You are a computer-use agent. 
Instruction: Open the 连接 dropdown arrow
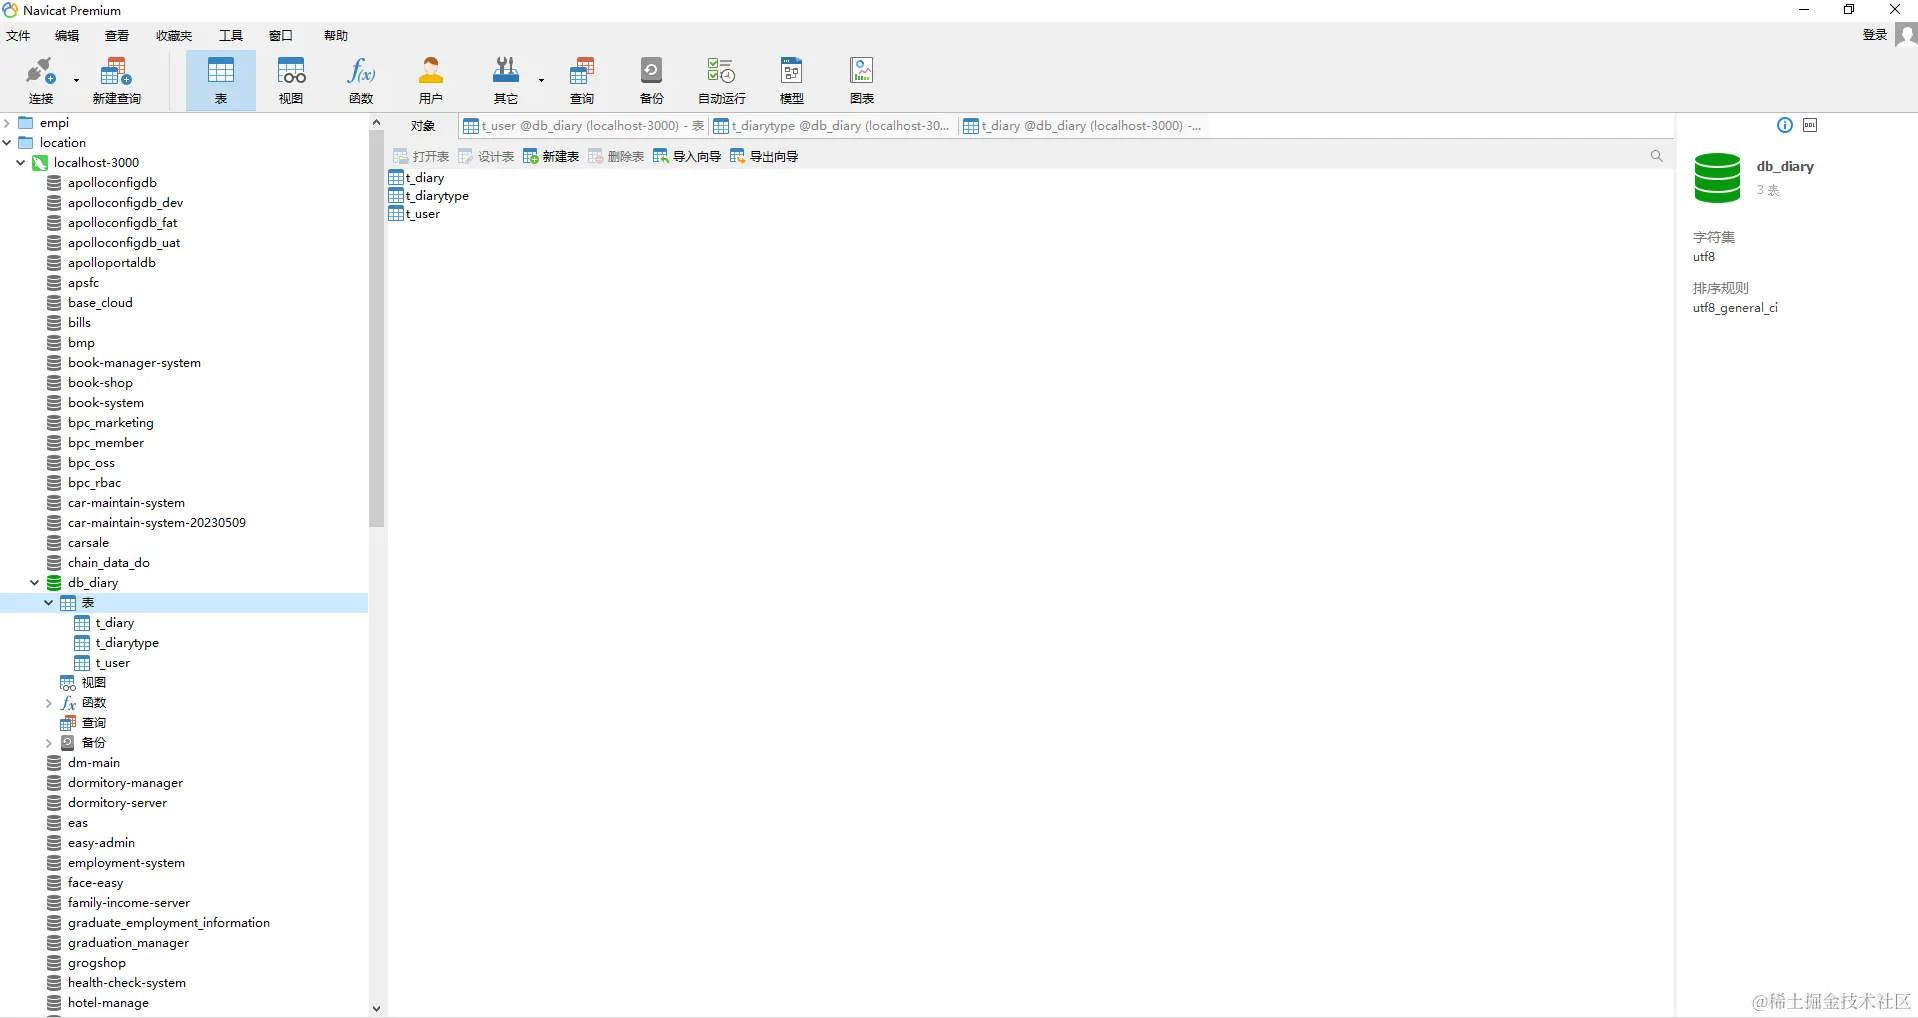pos(76,80)
